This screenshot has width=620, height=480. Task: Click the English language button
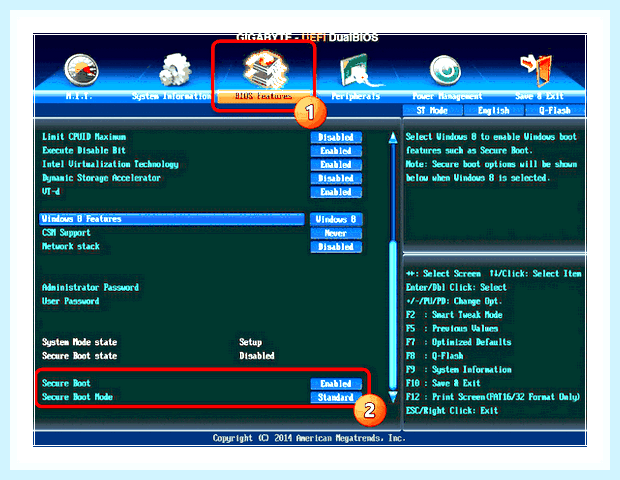click(493, 110)
